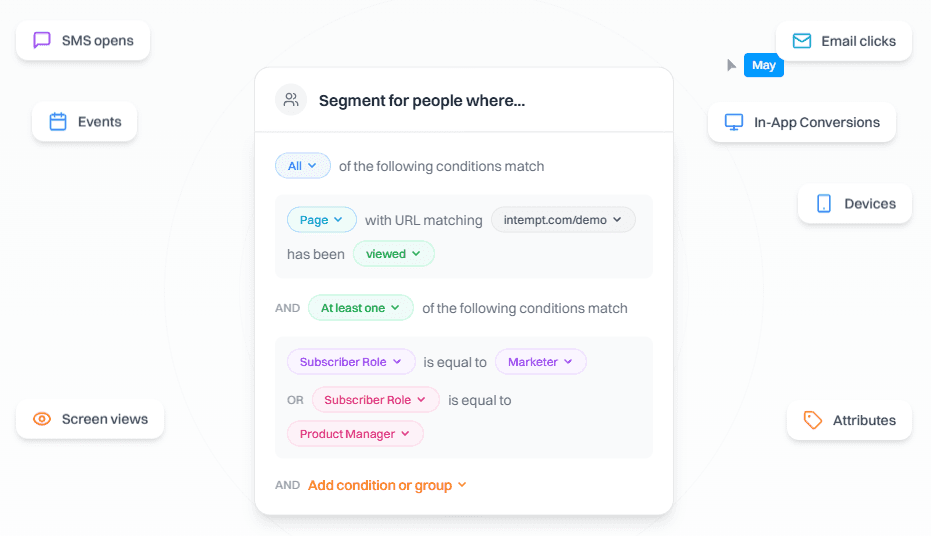931x536 pixels.
Task: Click the segment people icon in header
Action: 291,100
